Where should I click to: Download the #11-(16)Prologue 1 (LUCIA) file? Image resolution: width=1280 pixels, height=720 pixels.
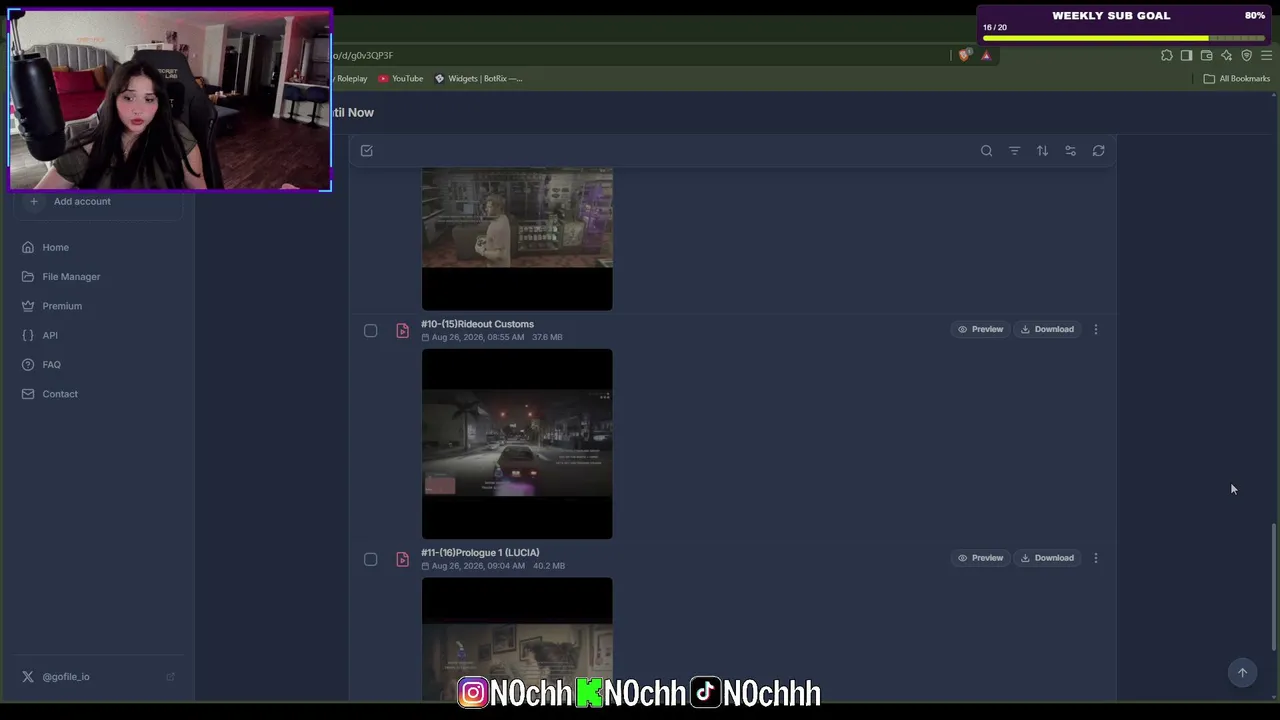coord(1047,558)
